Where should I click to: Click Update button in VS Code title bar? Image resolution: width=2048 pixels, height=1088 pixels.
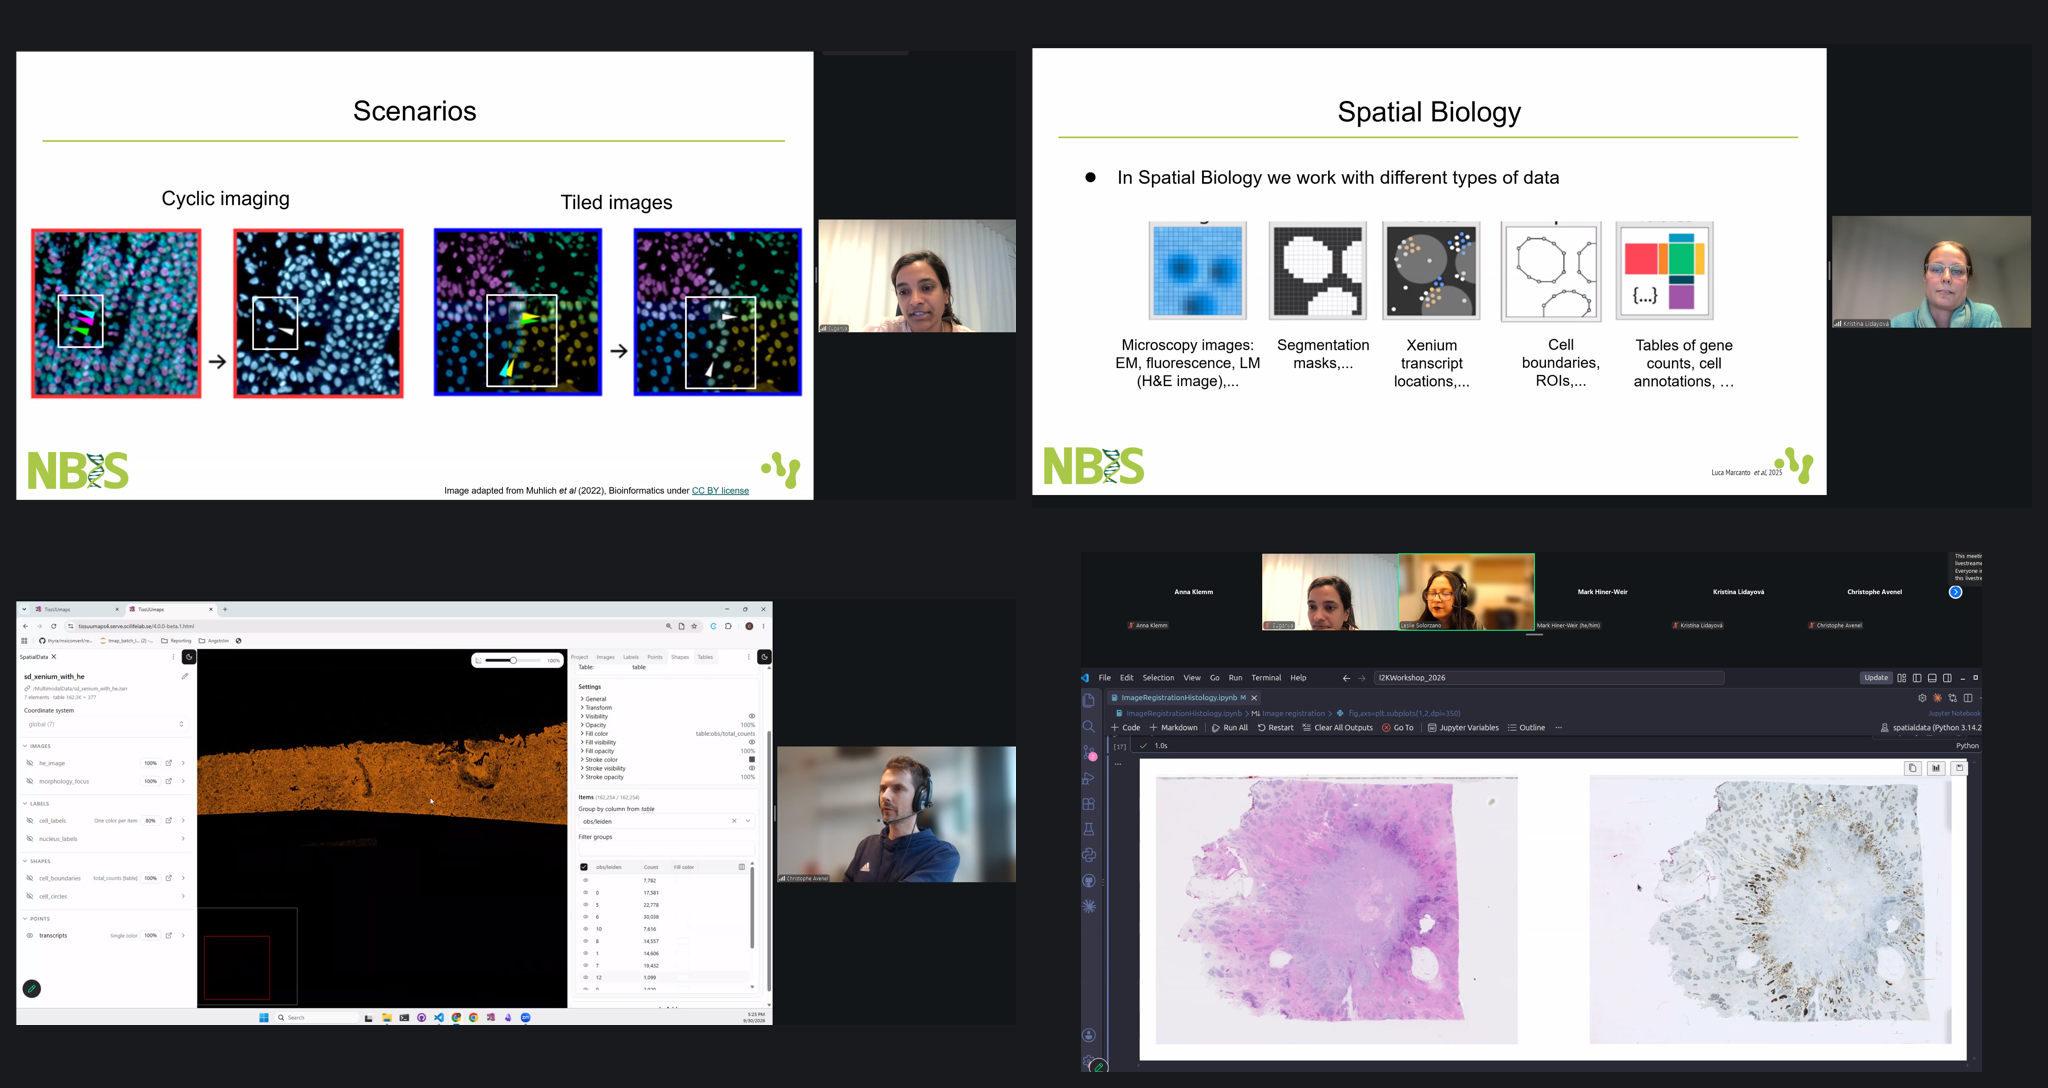(x=1876, y=678)
